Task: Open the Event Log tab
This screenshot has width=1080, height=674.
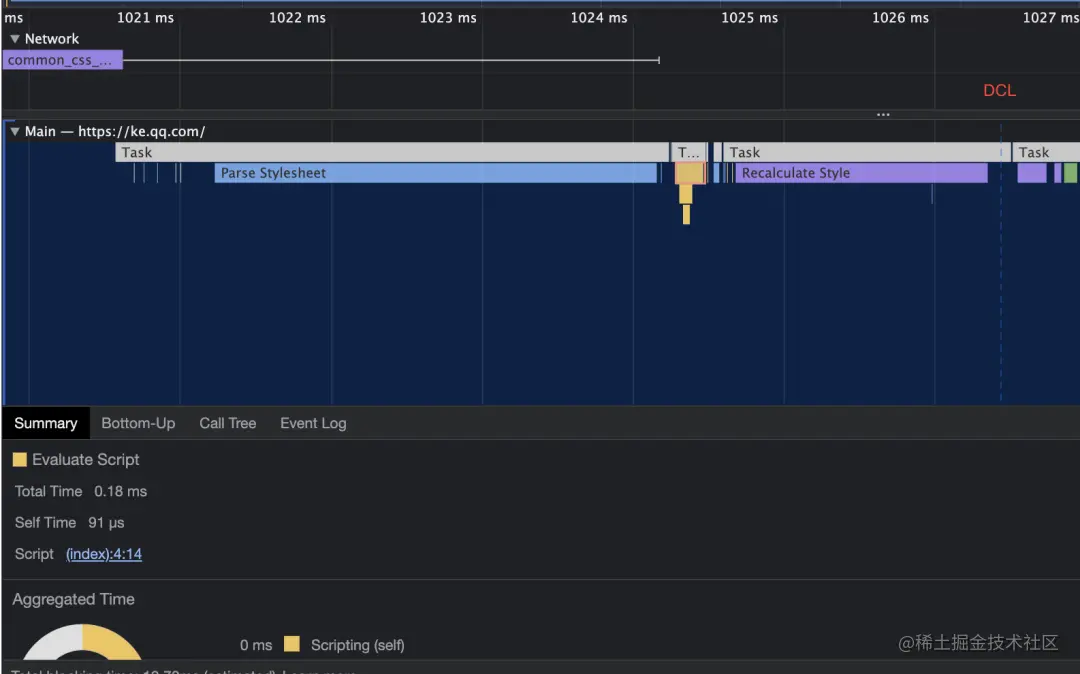Action: 313,423
